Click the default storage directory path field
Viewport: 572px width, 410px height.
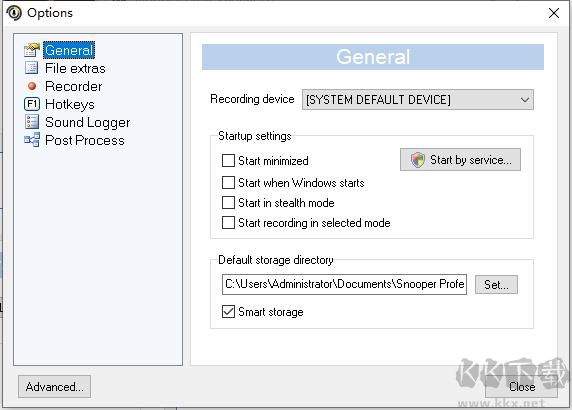[x=344, y=285]
